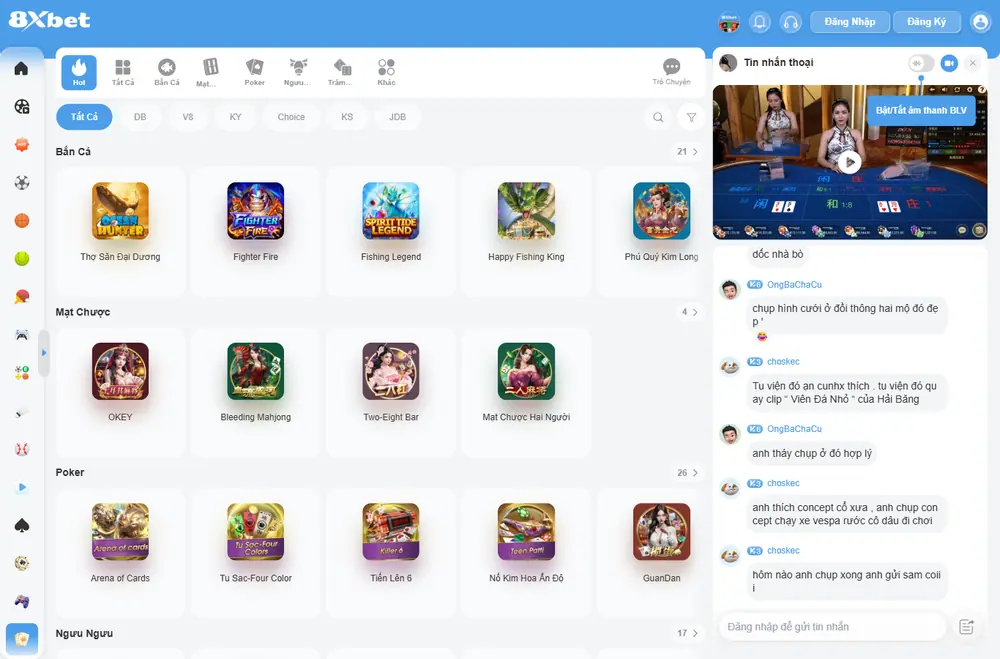Open the choskec username above Tu viện message

click(x=783, y=362)
